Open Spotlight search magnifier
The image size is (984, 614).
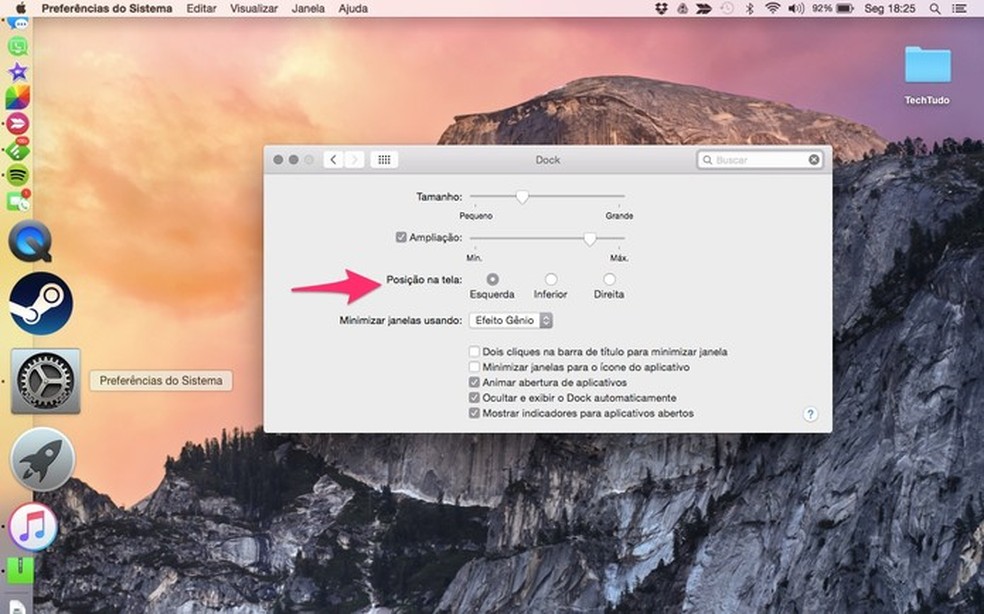pyautogui.click(x=934, y=9)
